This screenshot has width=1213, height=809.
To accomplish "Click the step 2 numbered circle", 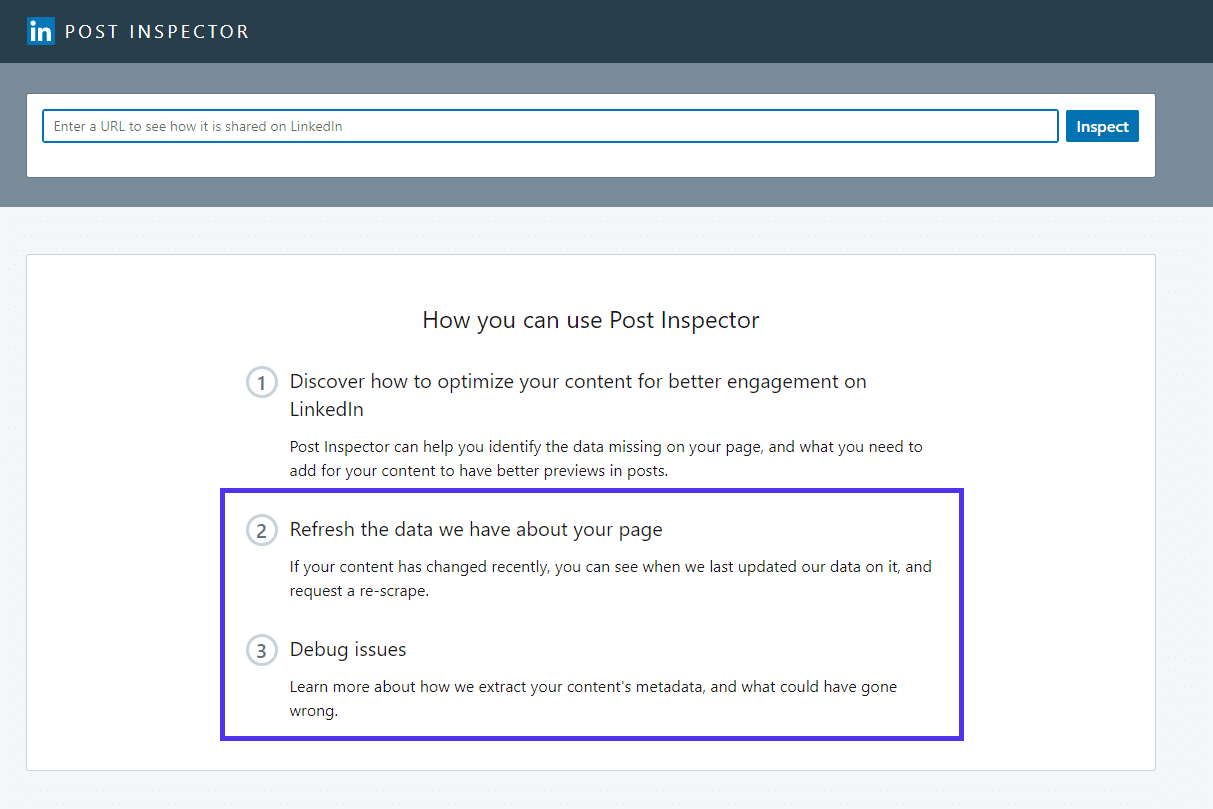I will tap(261, 530).
